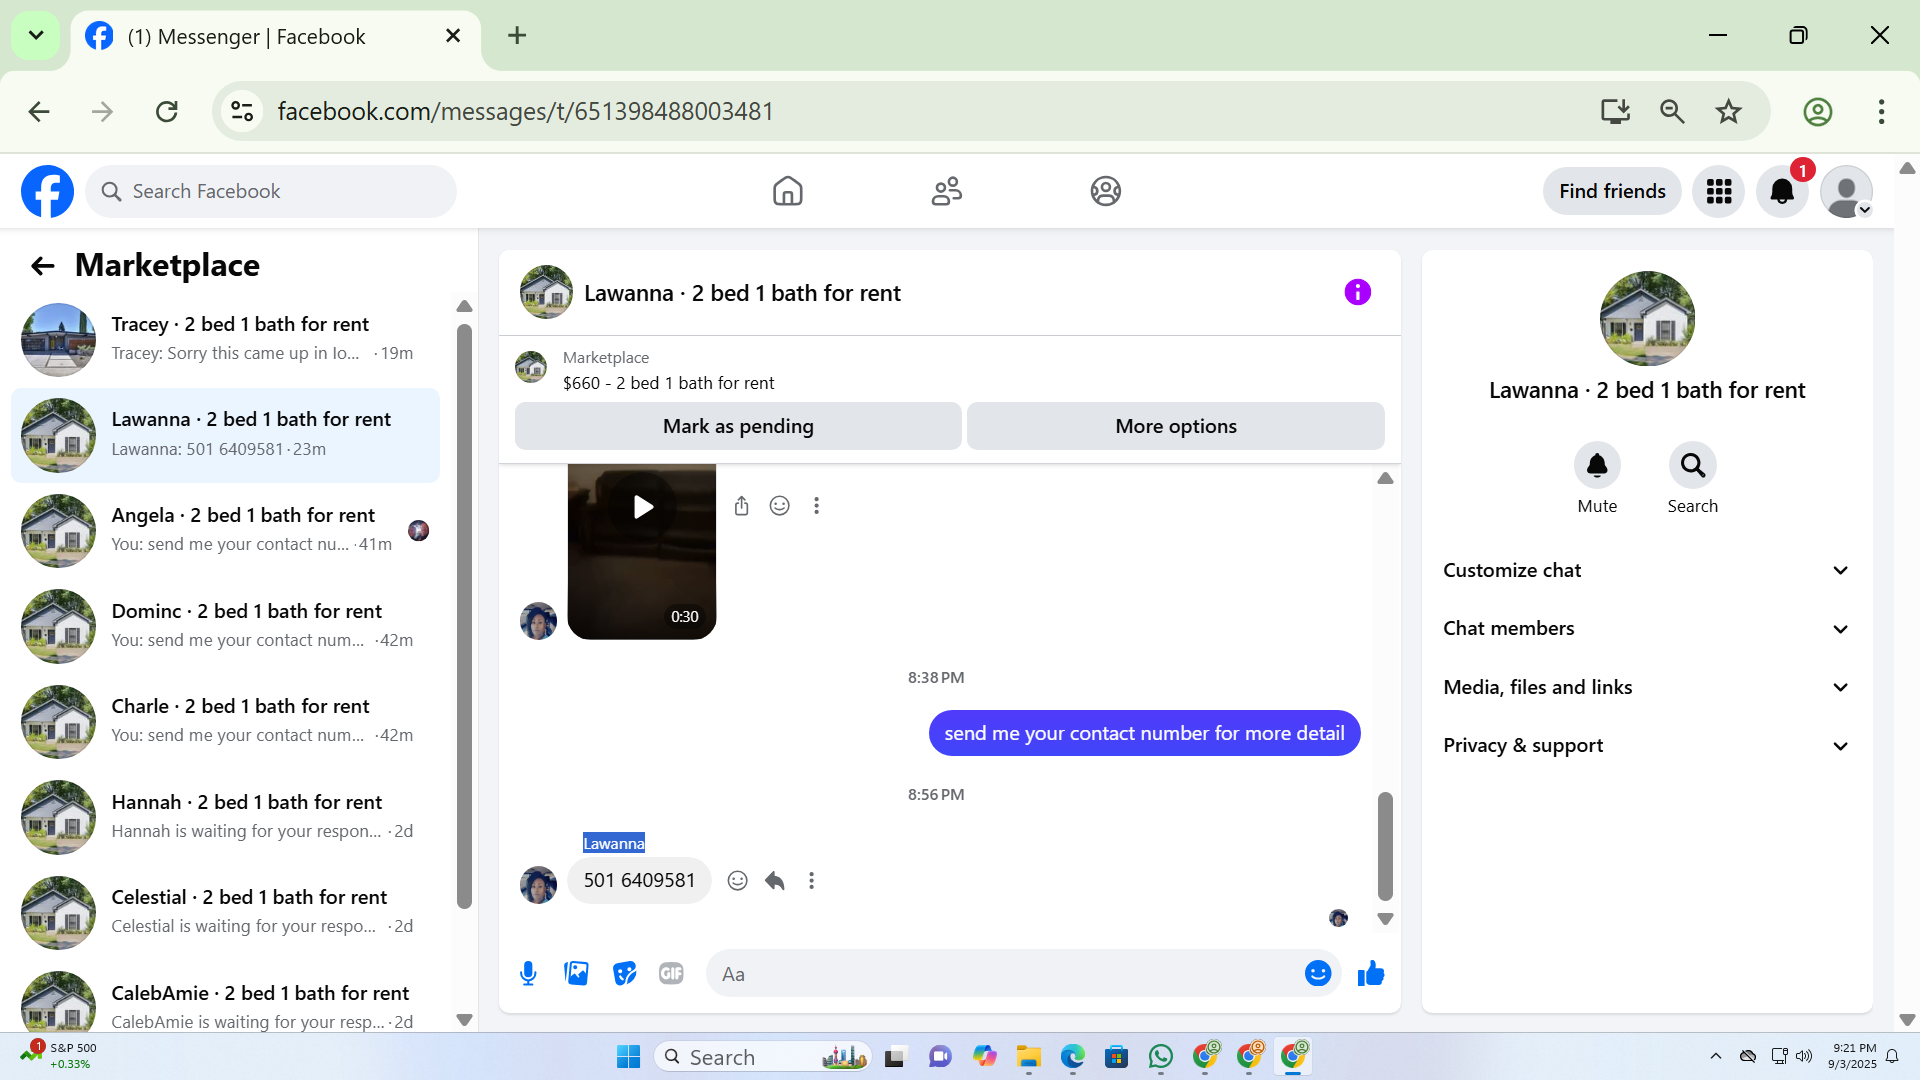Play the 0:30 video message
The width and height of the screenshot is (1920, 1080).
(x=642, y=507)
